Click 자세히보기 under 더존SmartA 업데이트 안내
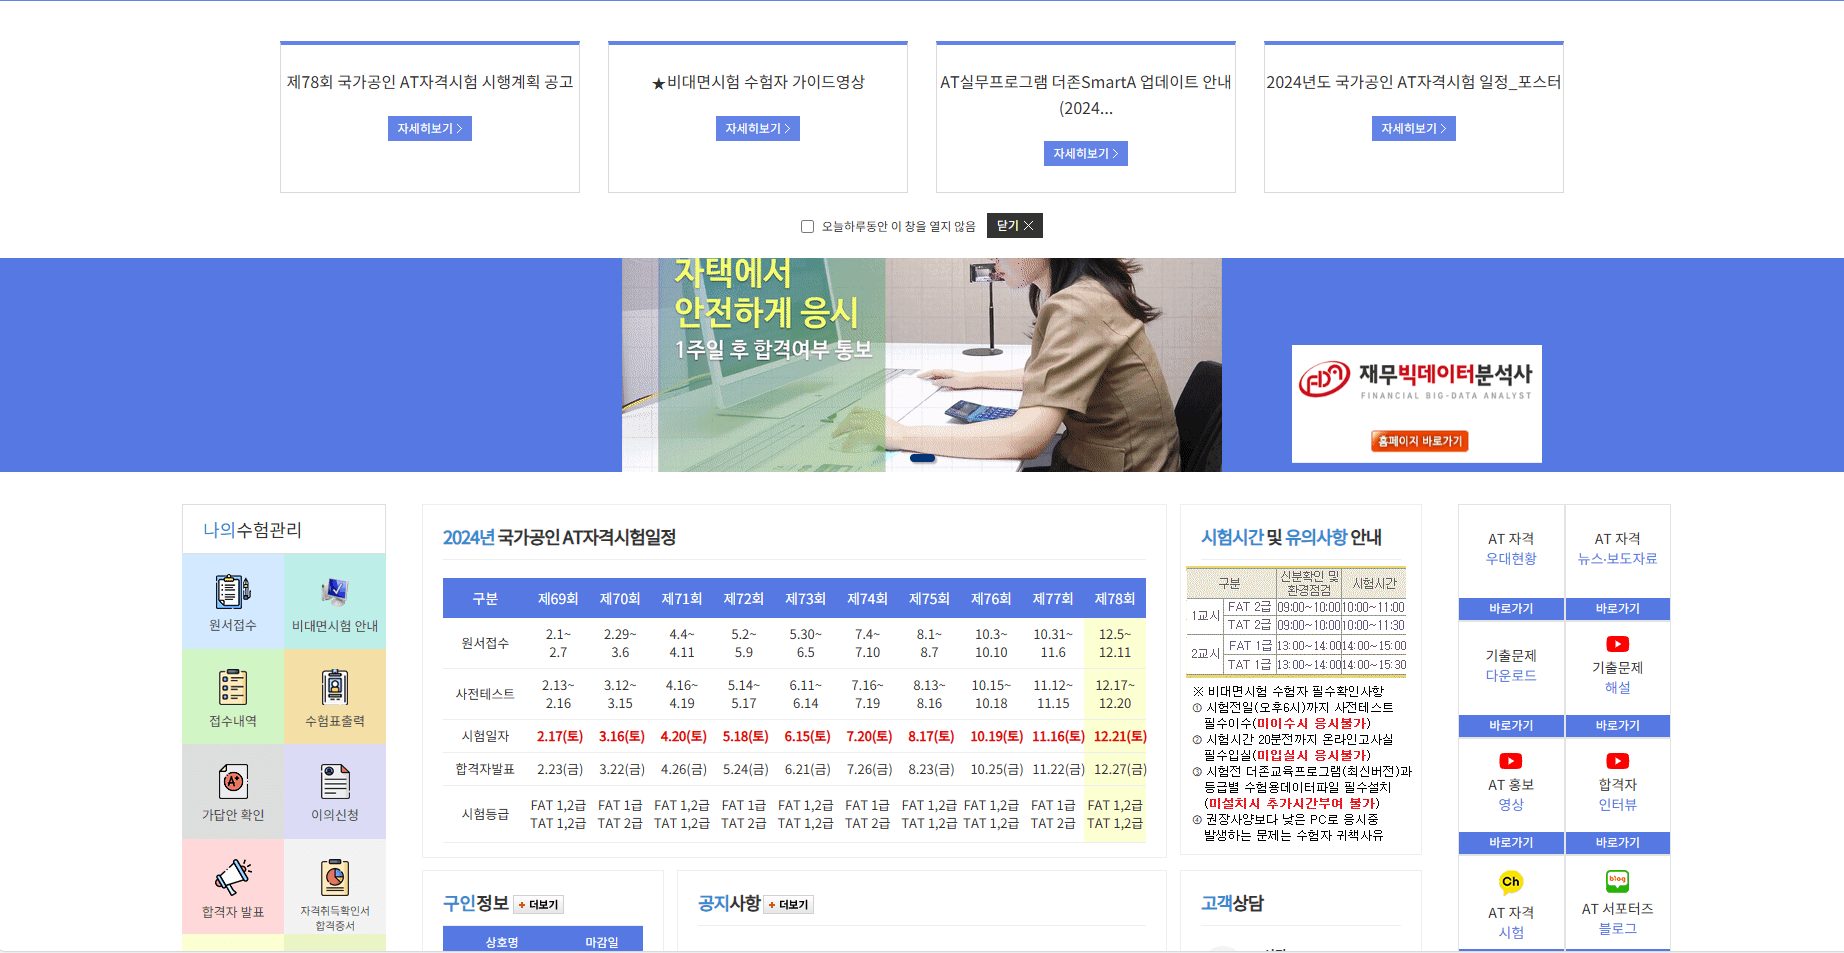The height and width of the screenshot is (953, 1844). pos(1086,153)
